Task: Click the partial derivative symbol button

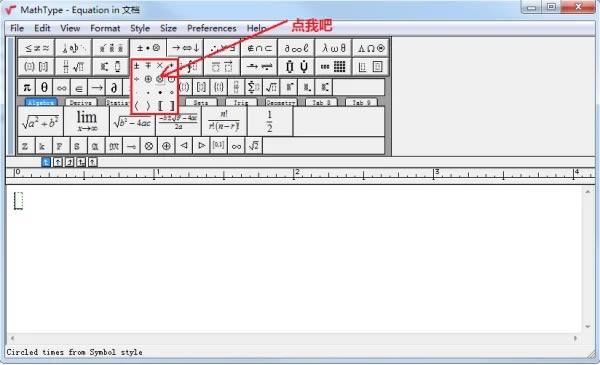Action: pos(114,87)
